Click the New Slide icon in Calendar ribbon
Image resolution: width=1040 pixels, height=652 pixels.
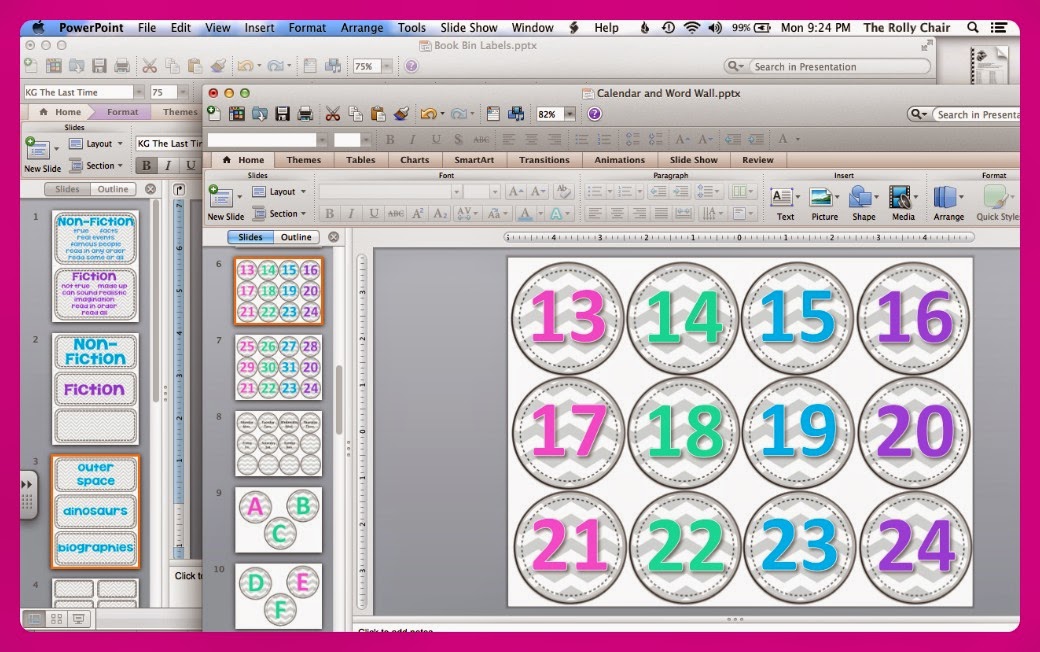tap(221, 196)
